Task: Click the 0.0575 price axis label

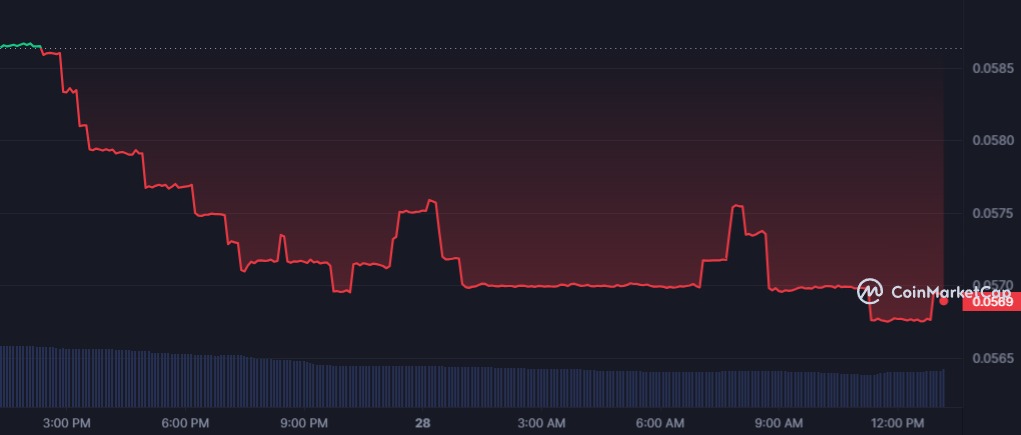Action: pos(991,213)
